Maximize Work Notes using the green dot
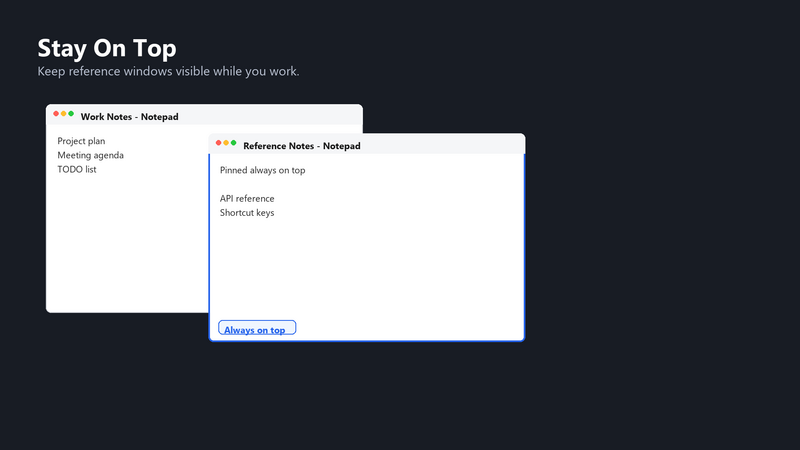The image size is (800, 450). pos(71,114)
